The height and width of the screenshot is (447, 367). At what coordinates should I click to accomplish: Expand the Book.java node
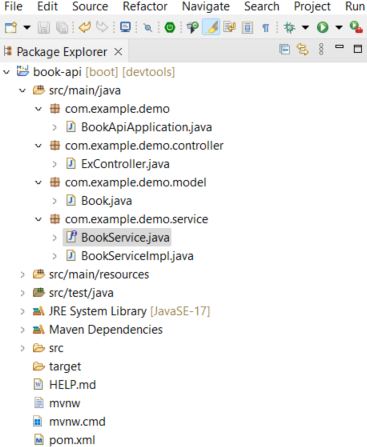[55, 201]
